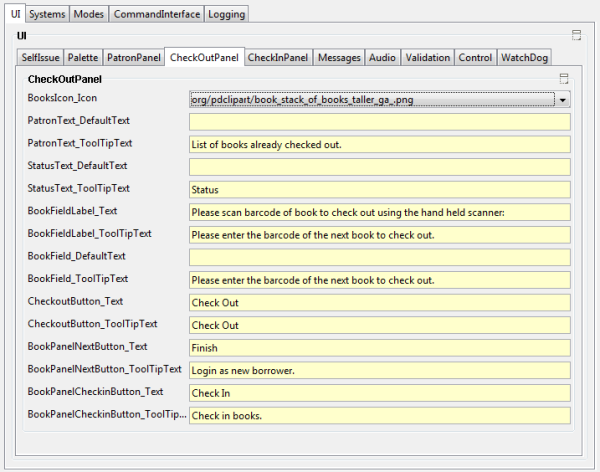Select the PatronPanel sub-tab
This screenshot has width=600, height=472.
(133, 58)
